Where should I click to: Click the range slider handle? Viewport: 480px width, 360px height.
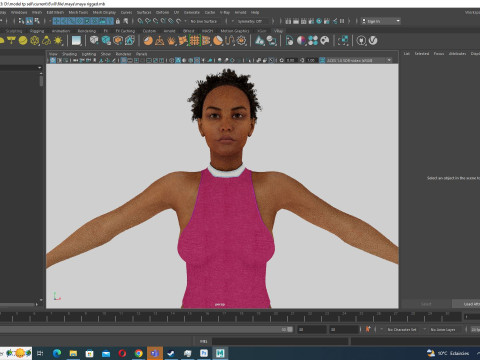click(x=290, y=329)
